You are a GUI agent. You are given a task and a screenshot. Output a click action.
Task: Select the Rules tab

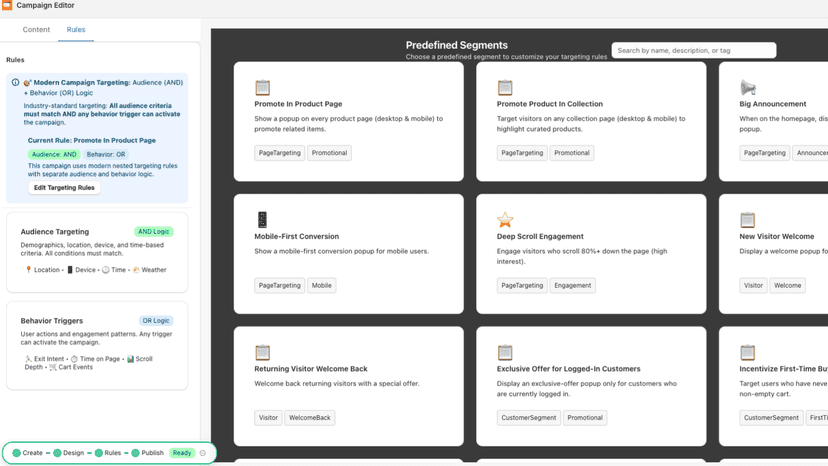coord(76,30)
